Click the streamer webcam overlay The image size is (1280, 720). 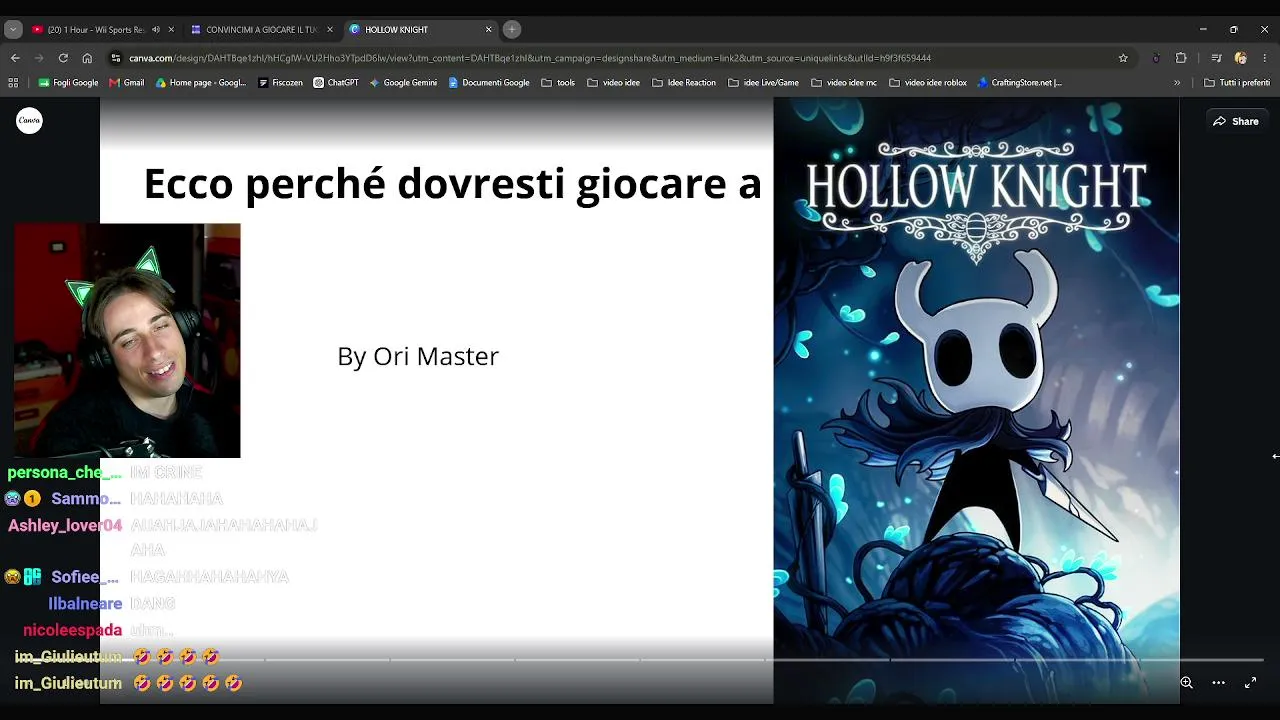coord(127,340)
